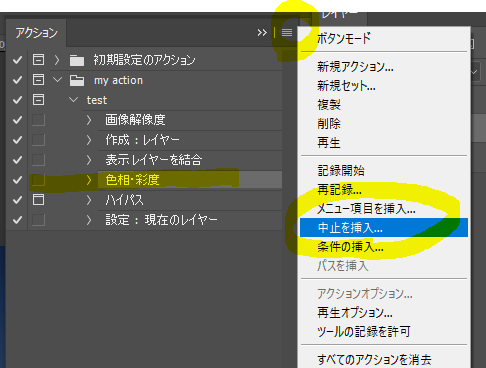The height and width of the screenshot is (368, 486).
Task: Choose 新規セット... from the menu
Action: (x=384, y=86)
